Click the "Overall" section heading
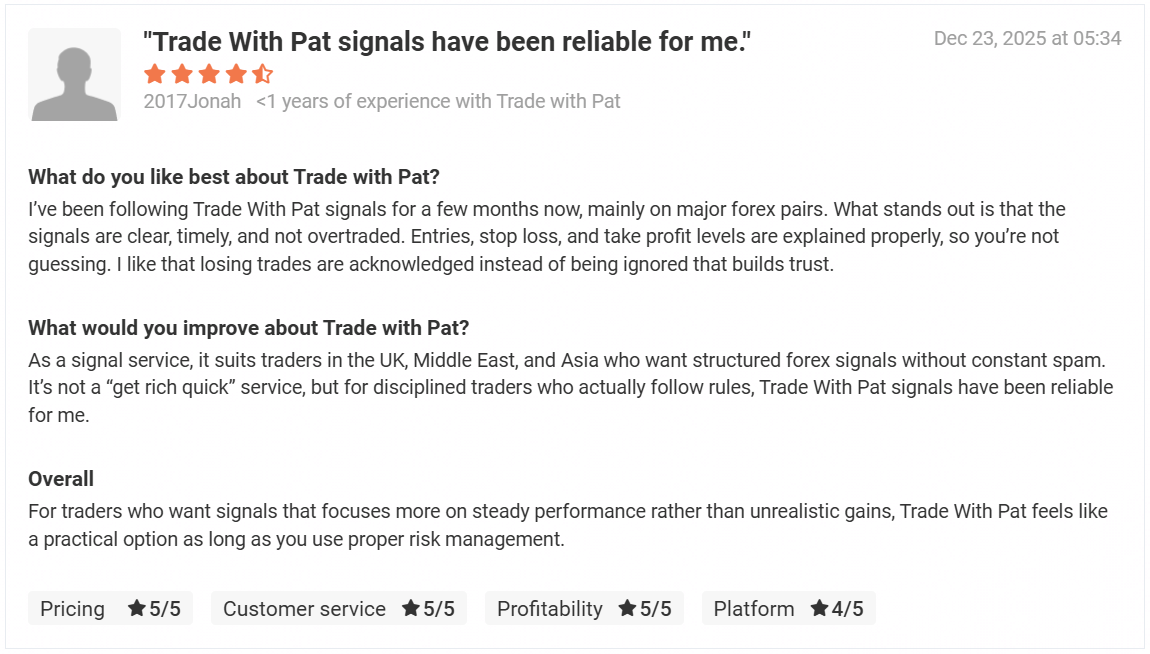The width and height of the screenshot is (1150, 654). [x=61, y=479]
